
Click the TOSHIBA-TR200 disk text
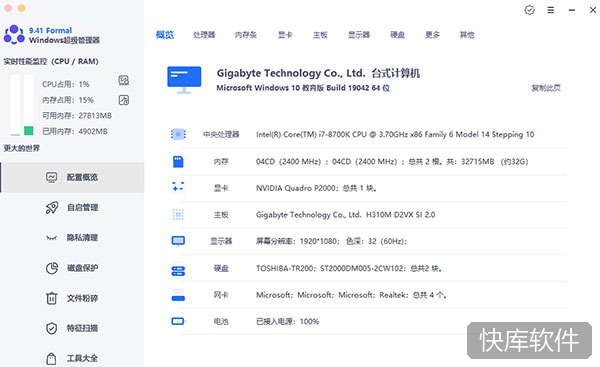click(349, 268)
